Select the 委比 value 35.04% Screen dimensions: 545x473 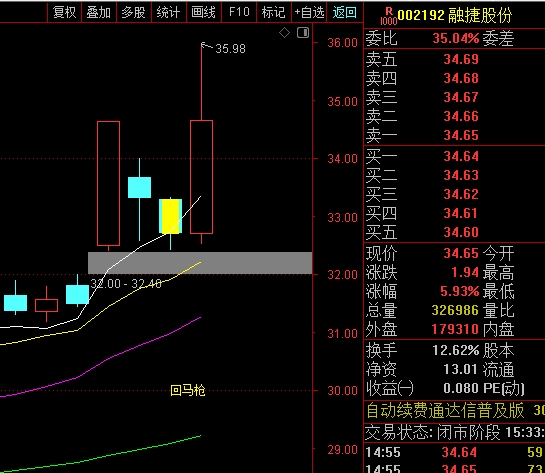(x=456, y=38)
